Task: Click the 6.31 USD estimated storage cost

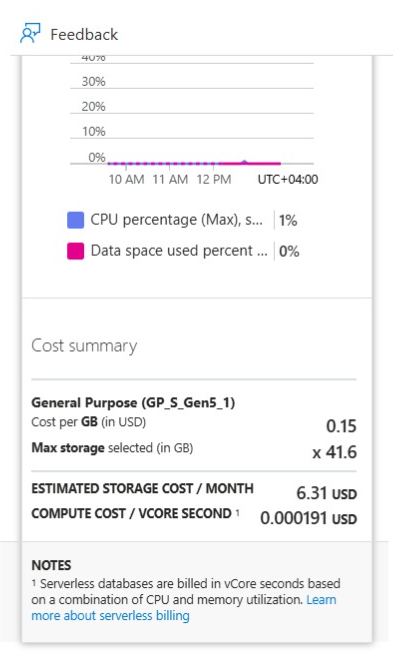Action: pos(326,493)
